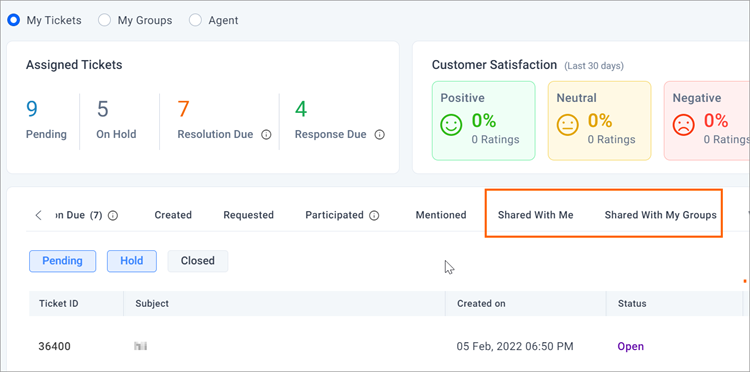Image resolution: width=750 pixels, height=372 pixels.
Task: Show earlier tabs with the left chevron
Action: (39, 215)
